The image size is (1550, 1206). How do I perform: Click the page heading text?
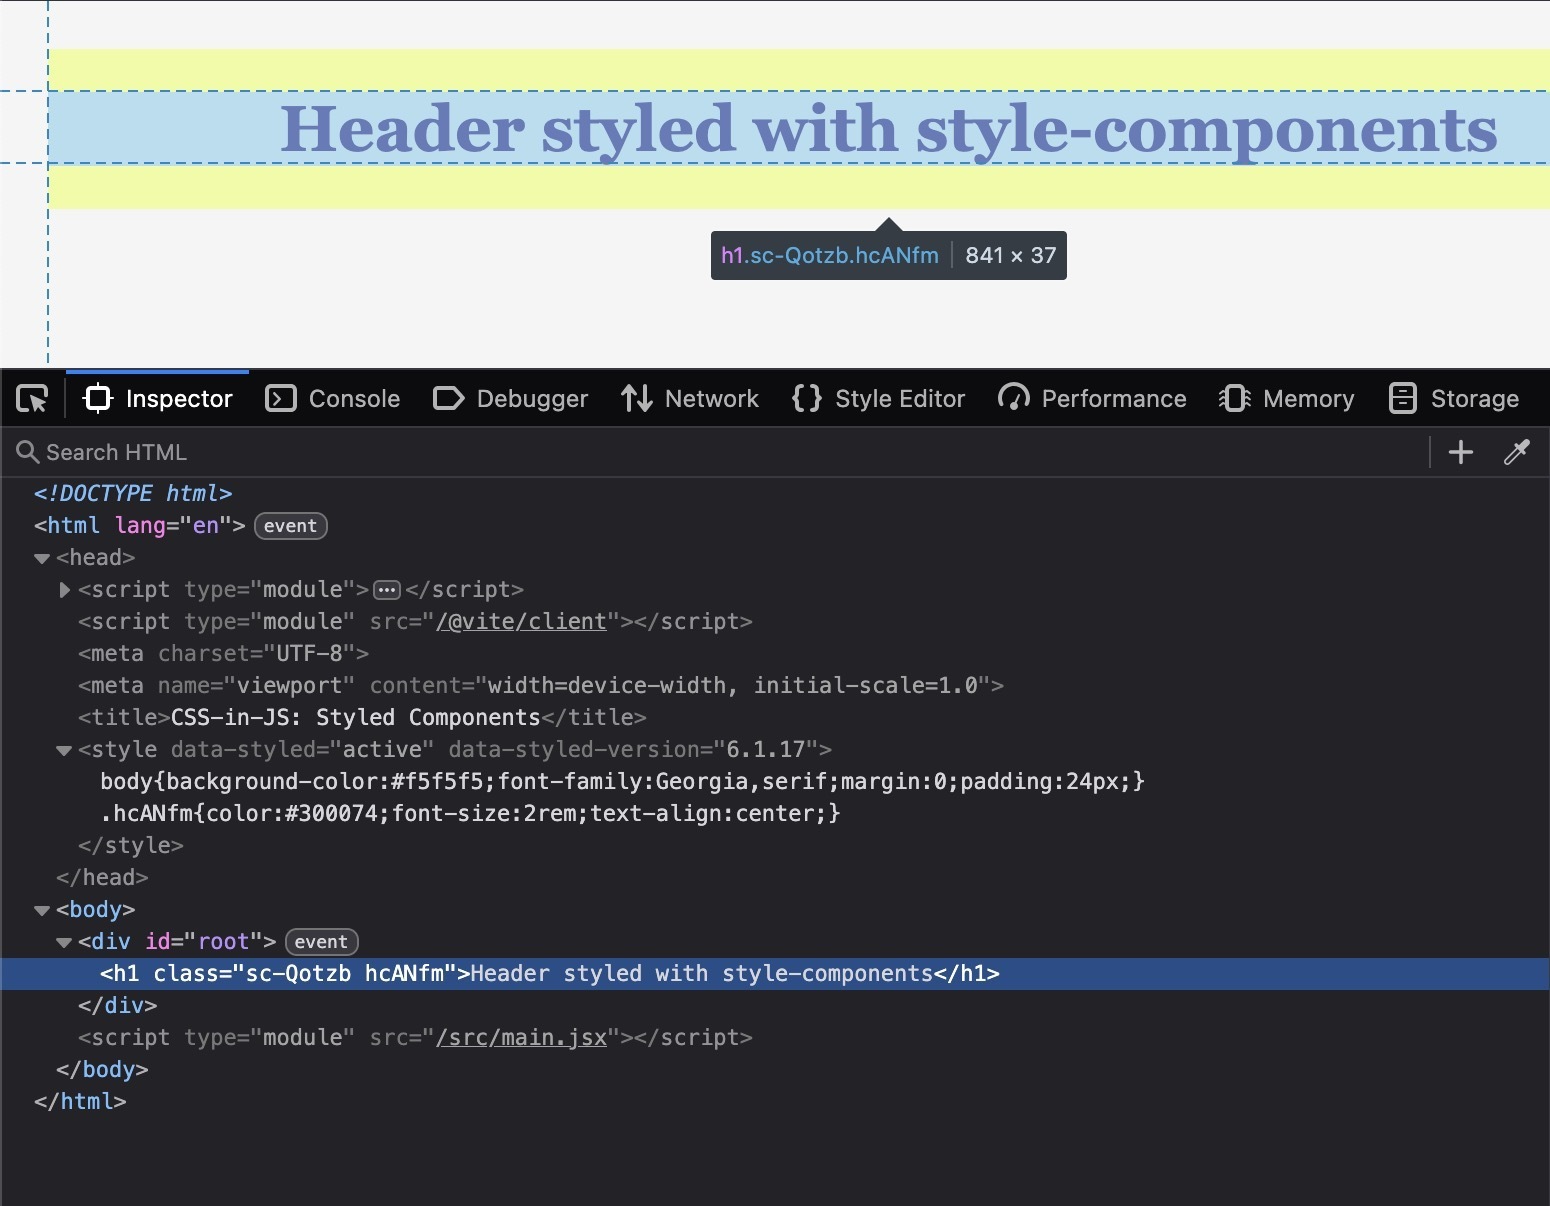tap(889, 129)
